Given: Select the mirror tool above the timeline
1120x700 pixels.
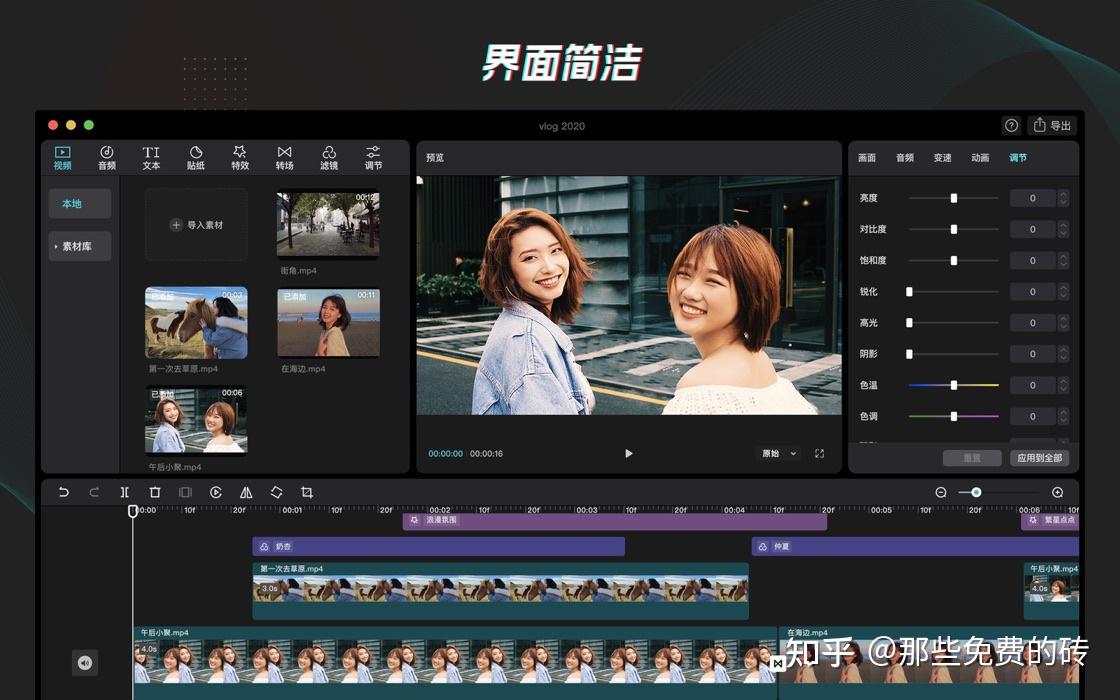Looking at the screenshot, I should [244, 492].
